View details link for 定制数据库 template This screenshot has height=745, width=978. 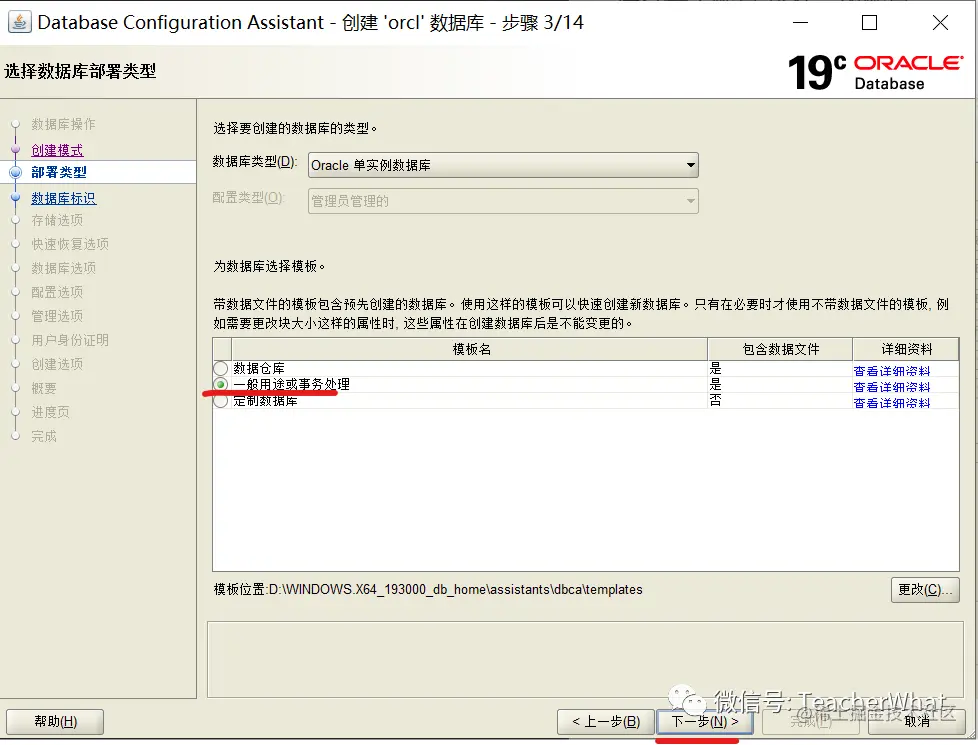pyautogui.click(x=891, y=404)
